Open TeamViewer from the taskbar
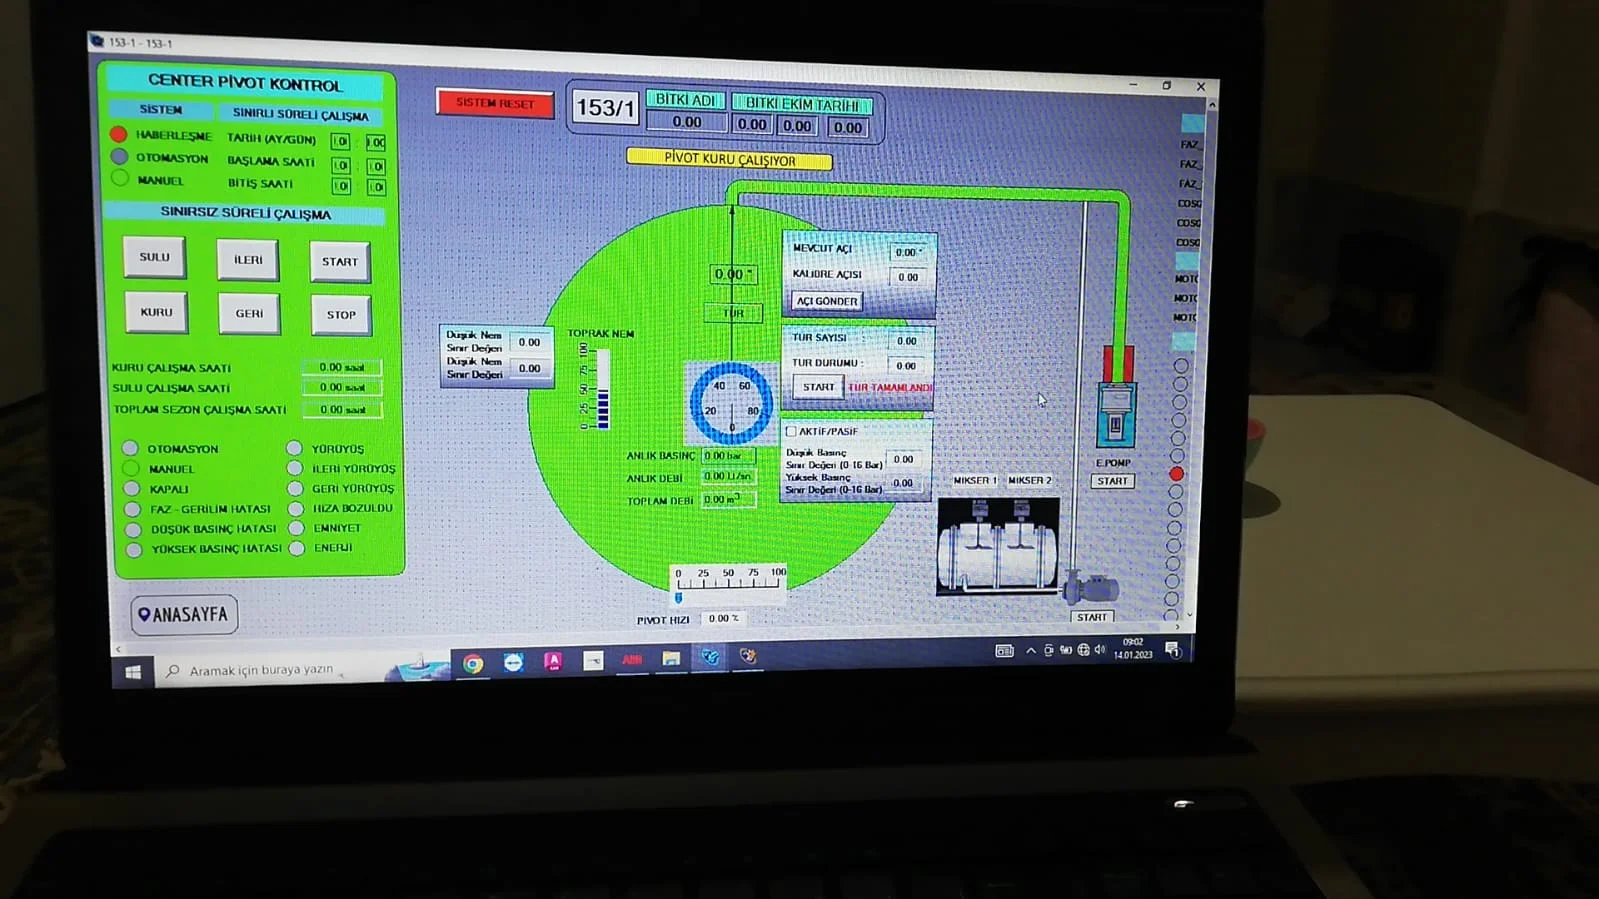The height and width of the screenshot is (899, 1599). 513,662
